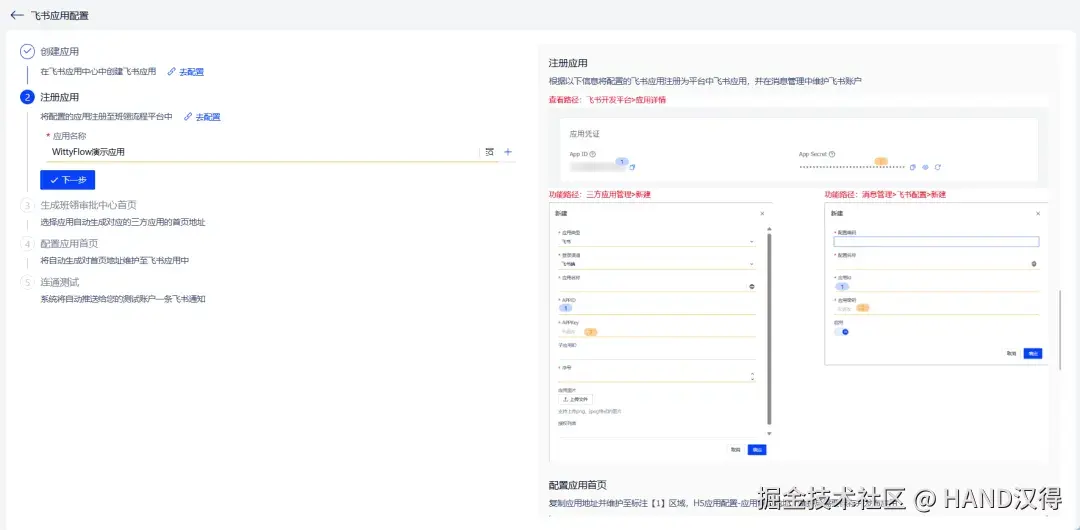Click step number 4 circle
Image resolution: width=1080 pixels, height=530 pixels.
27,243
